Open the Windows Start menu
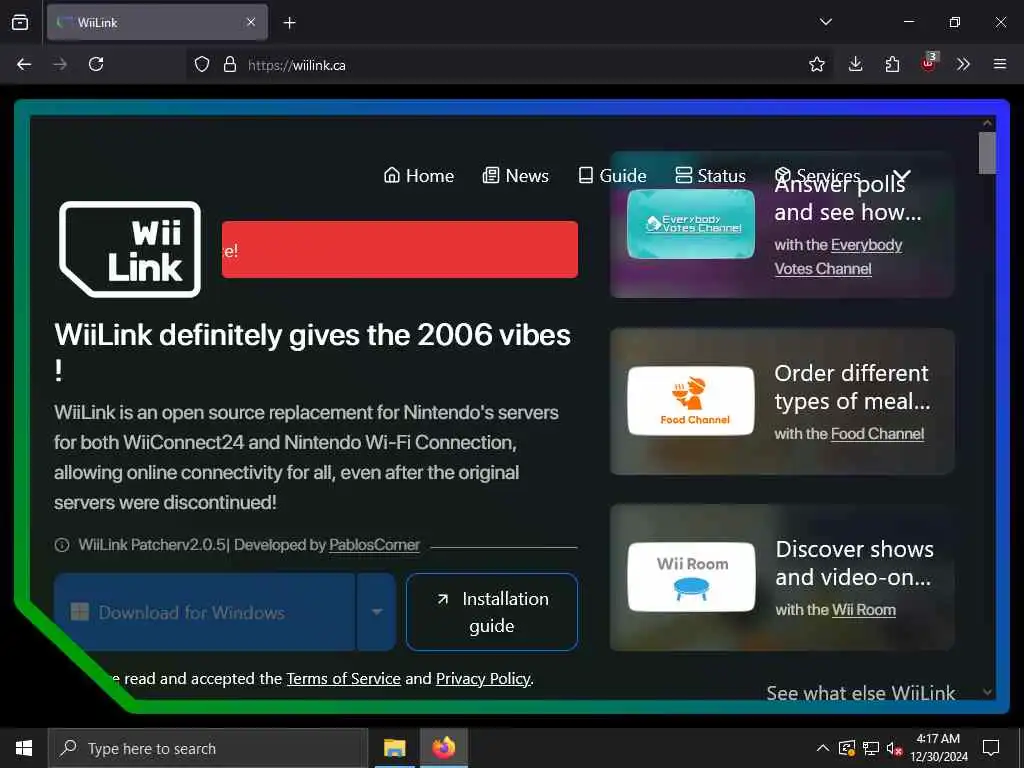Viewport: 1024px width, 768px height. pyautogui.click(x=24, y=748)
